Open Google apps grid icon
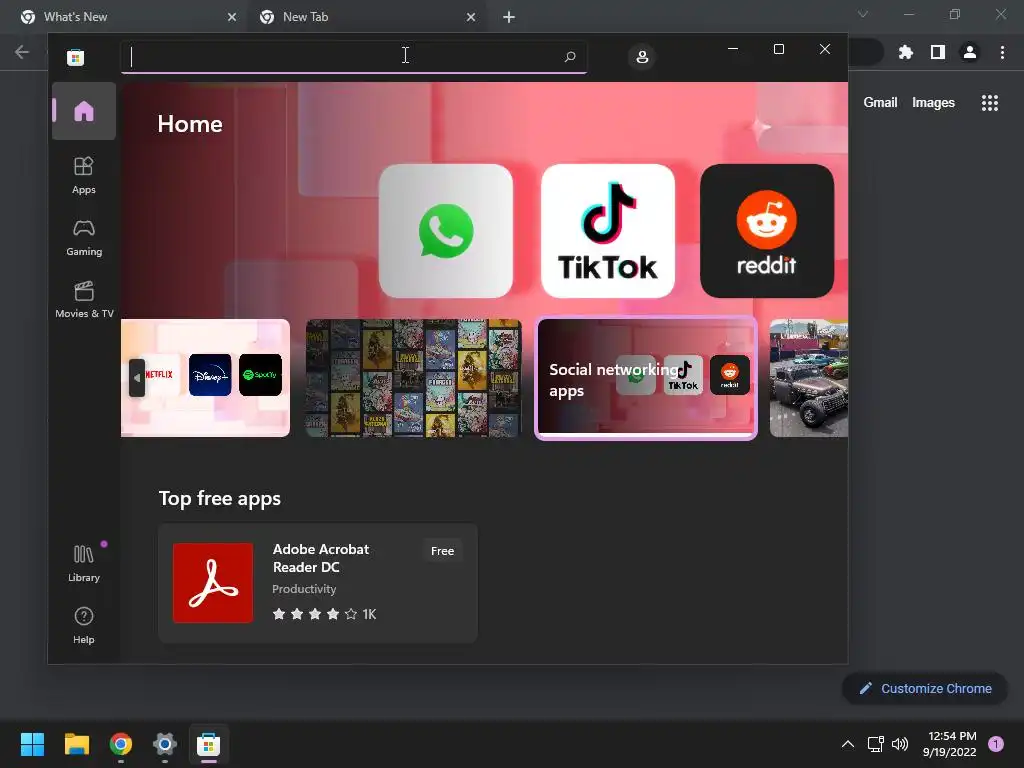The image size is (1024, 768). (x=990, y=103)
